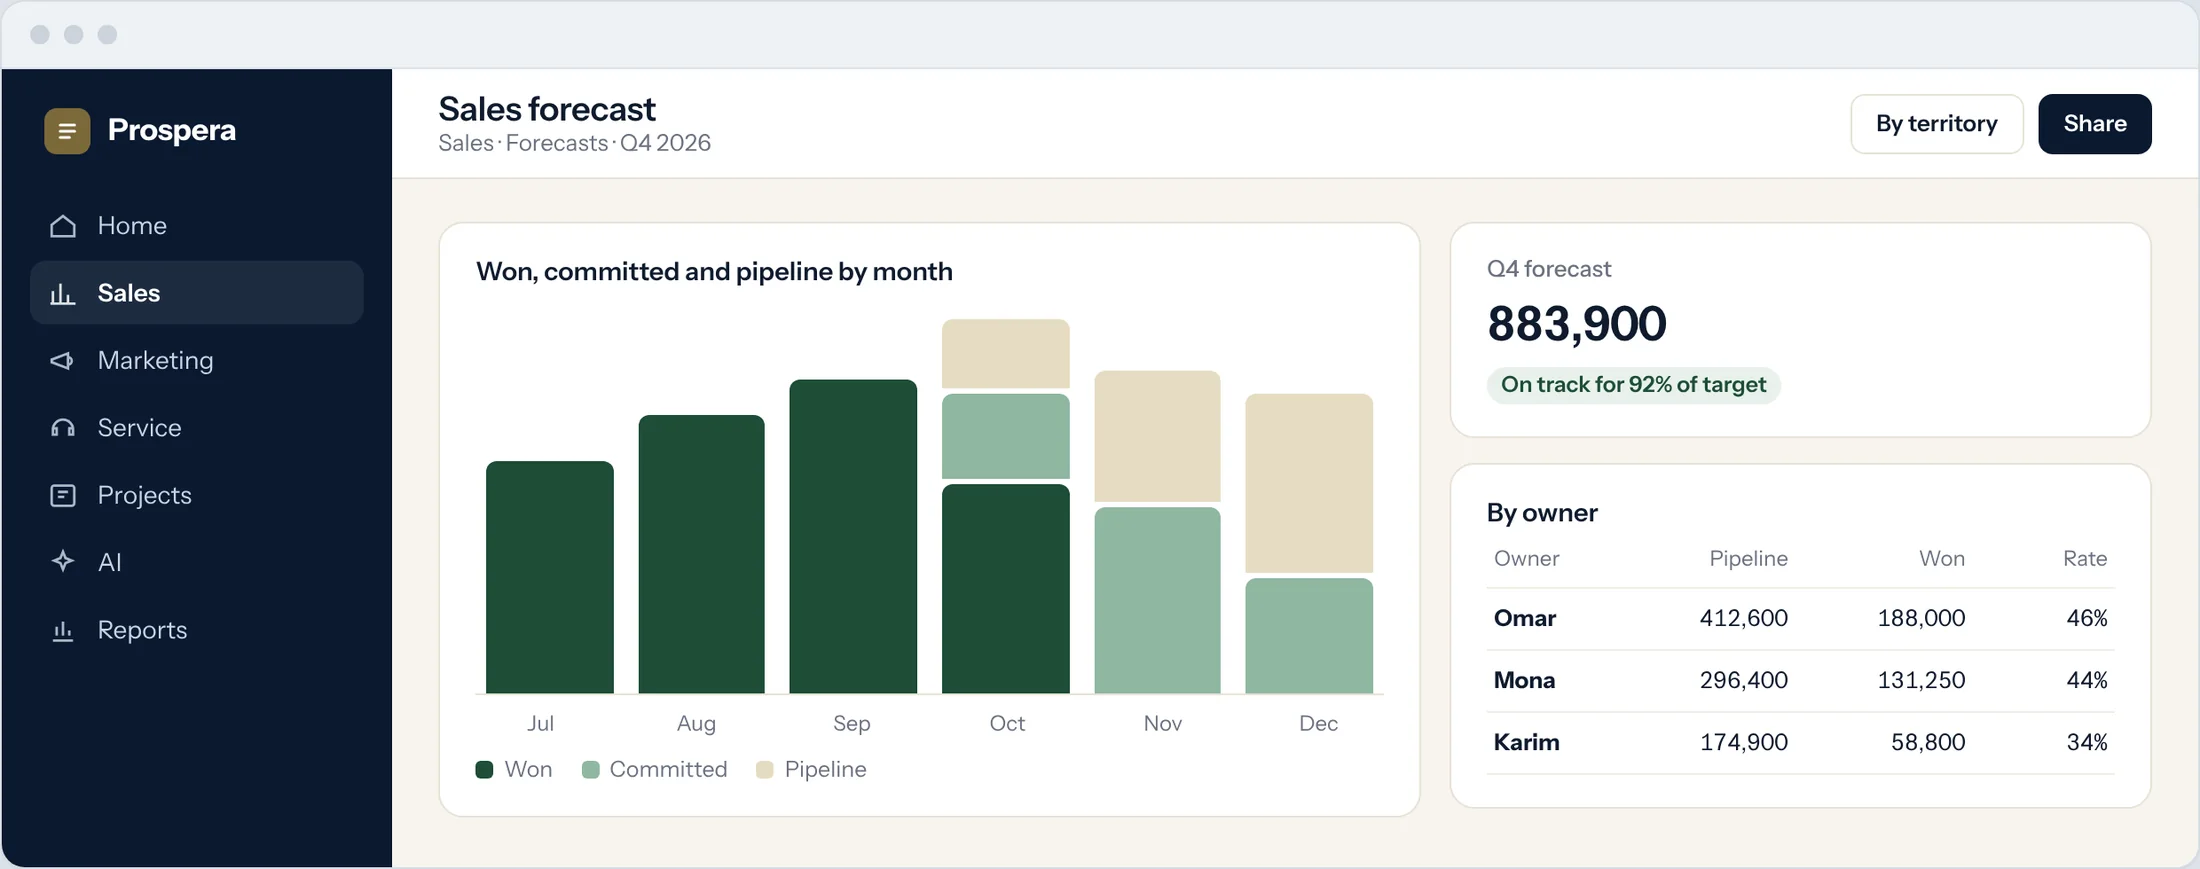Click the Sales bar chart icon
The width and height of the screenshot is (2200, 869).
[x=63, y=293]
